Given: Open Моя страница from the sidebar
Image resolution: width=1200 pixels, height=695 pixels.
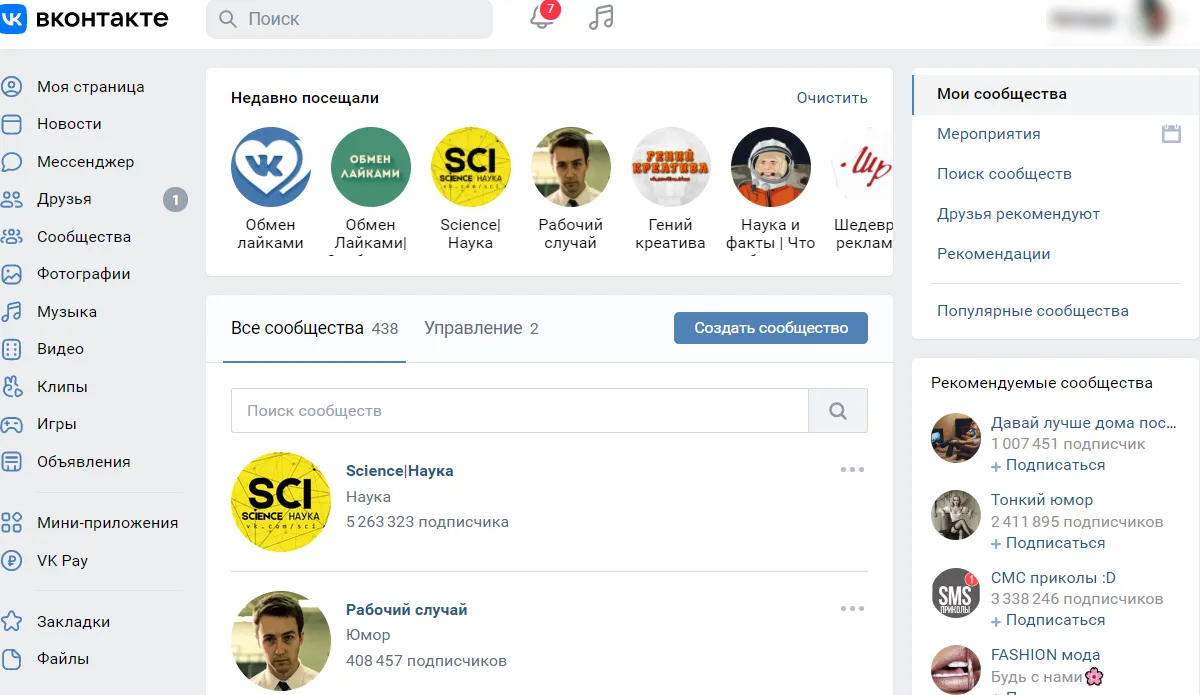Looking at the screenshot, I should pyautogui.click(x=91, y=87).
